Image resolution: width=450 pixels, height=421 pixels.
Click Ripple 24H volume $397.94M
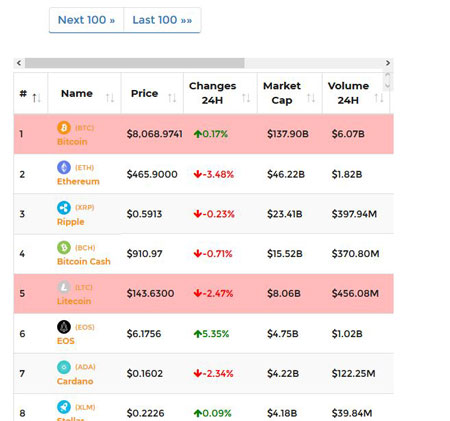[x=354, y=214]
